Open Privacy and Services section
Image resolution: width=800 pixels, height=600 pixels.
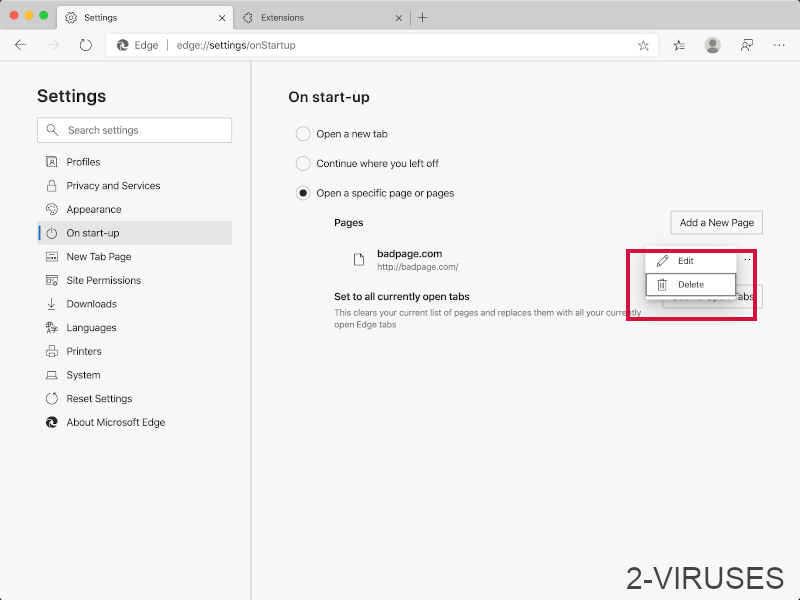point(134,186)
